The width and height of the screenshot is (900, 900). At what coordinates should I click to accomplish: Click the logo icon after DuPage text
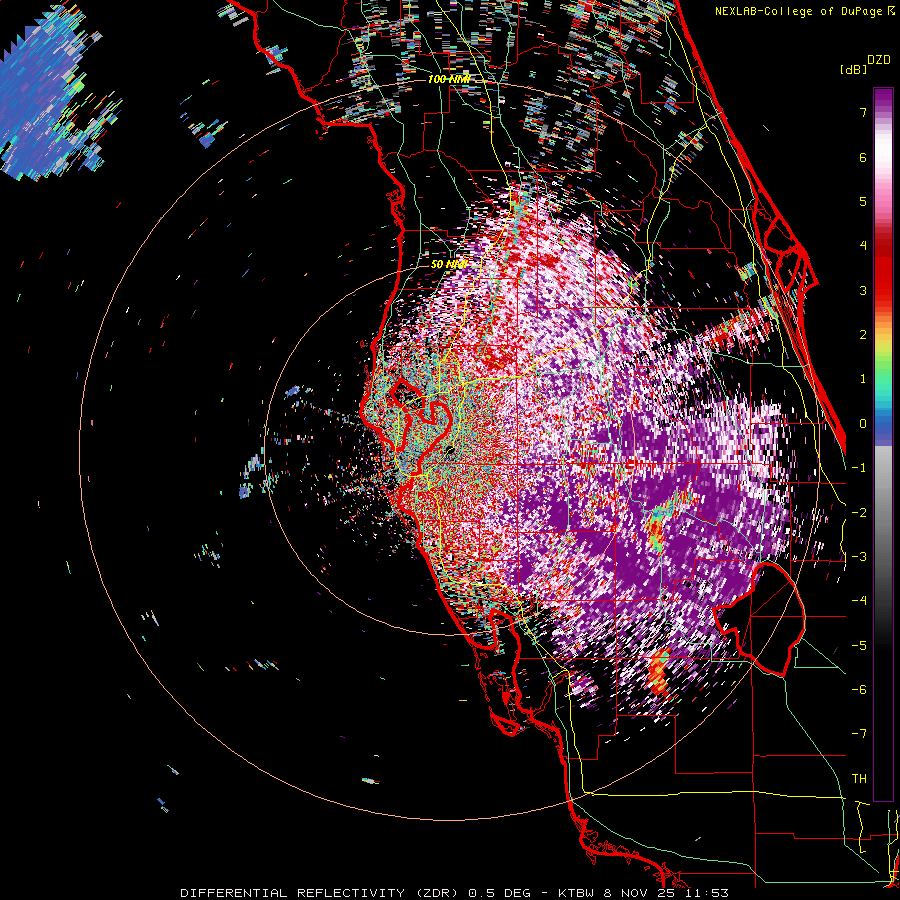(x=891, y=10)
